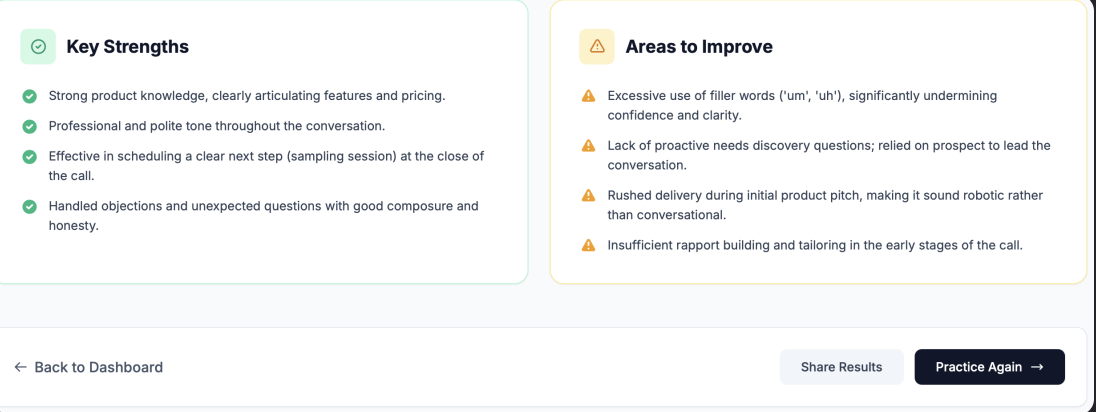Click the green check beside 'Effective in scheduling'
The height and width of the screenshot is (412, 1096).
(29, 156)
